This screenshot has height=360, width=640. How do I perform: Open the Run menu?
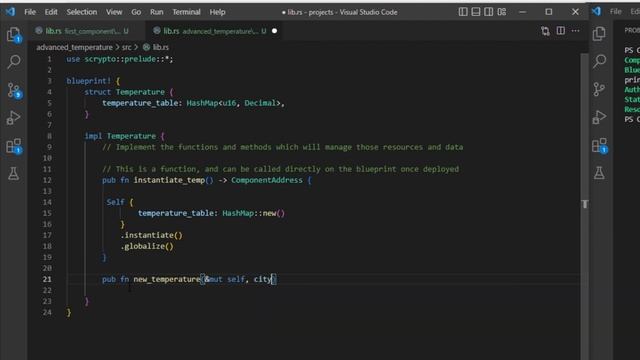(x=156, y=12)
